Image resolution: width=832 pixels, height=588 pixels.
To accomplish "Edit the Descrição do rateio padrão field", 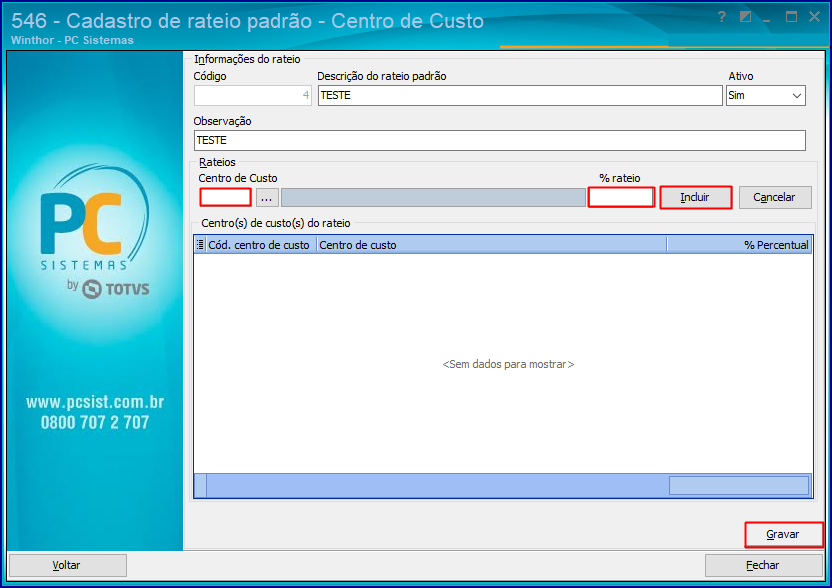I will (x=520, y=96).
